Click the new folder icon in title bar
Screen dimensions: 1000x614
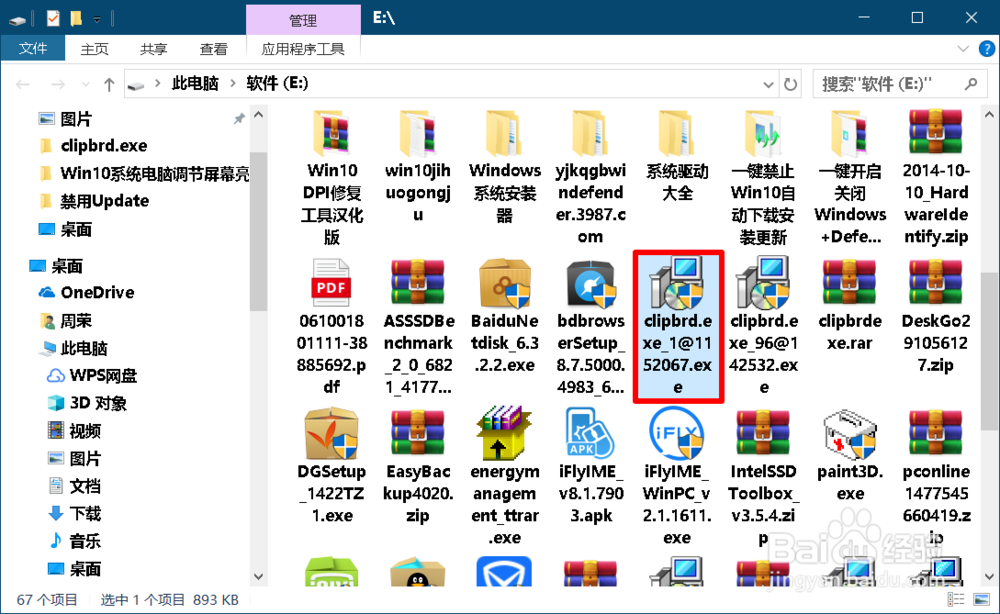76,18
